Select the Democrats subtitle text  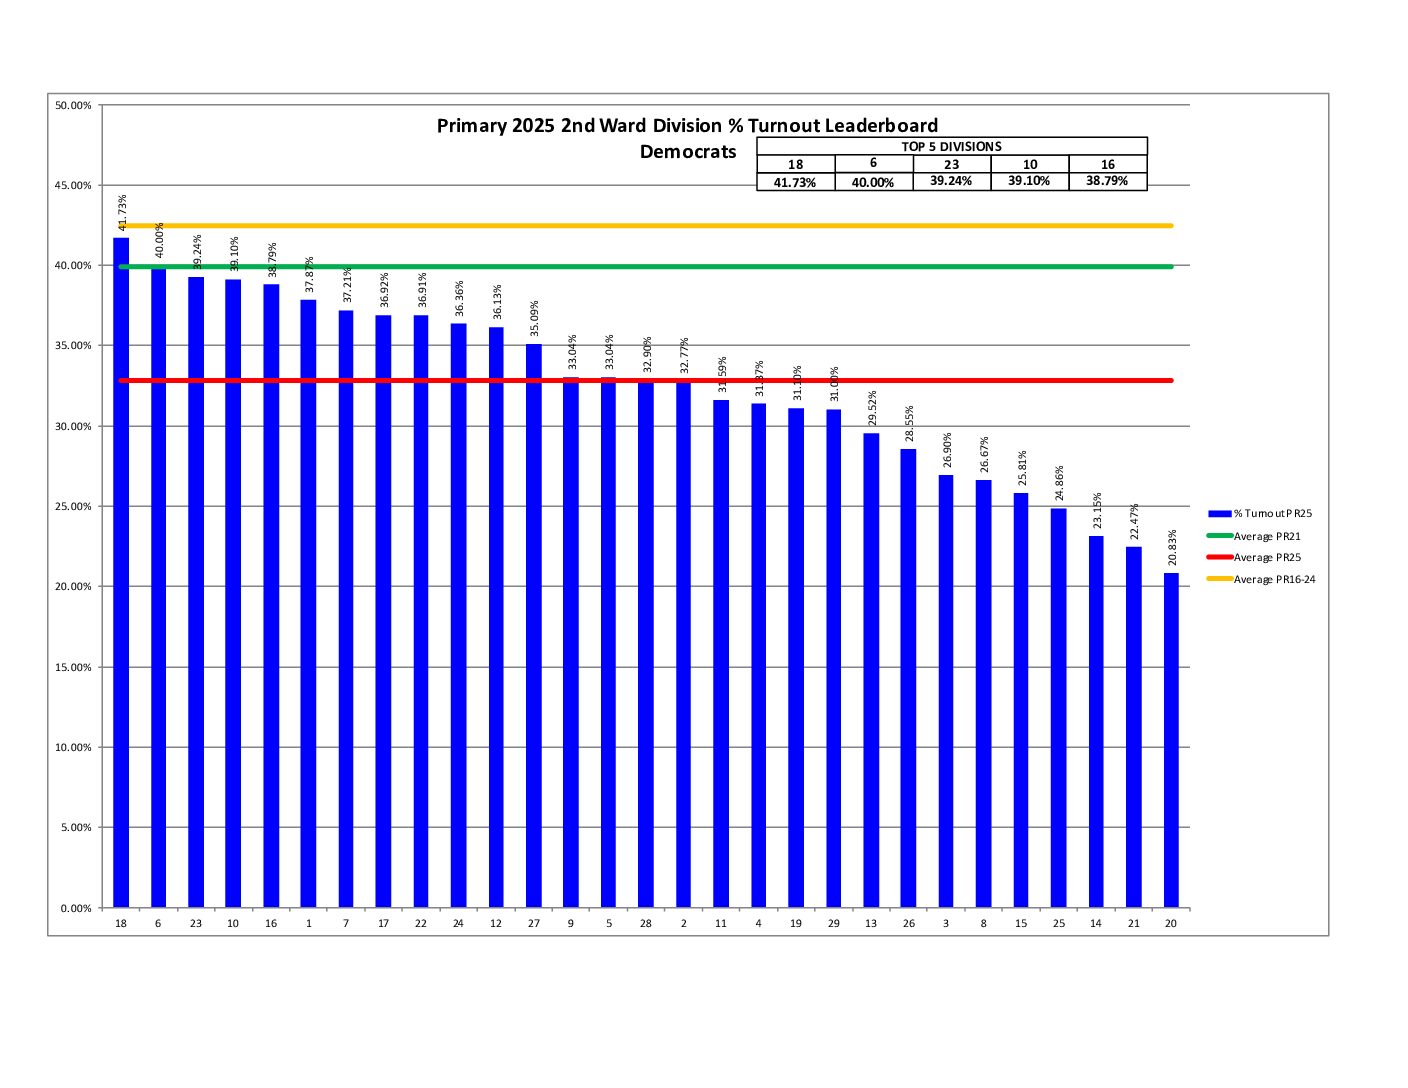688,152
